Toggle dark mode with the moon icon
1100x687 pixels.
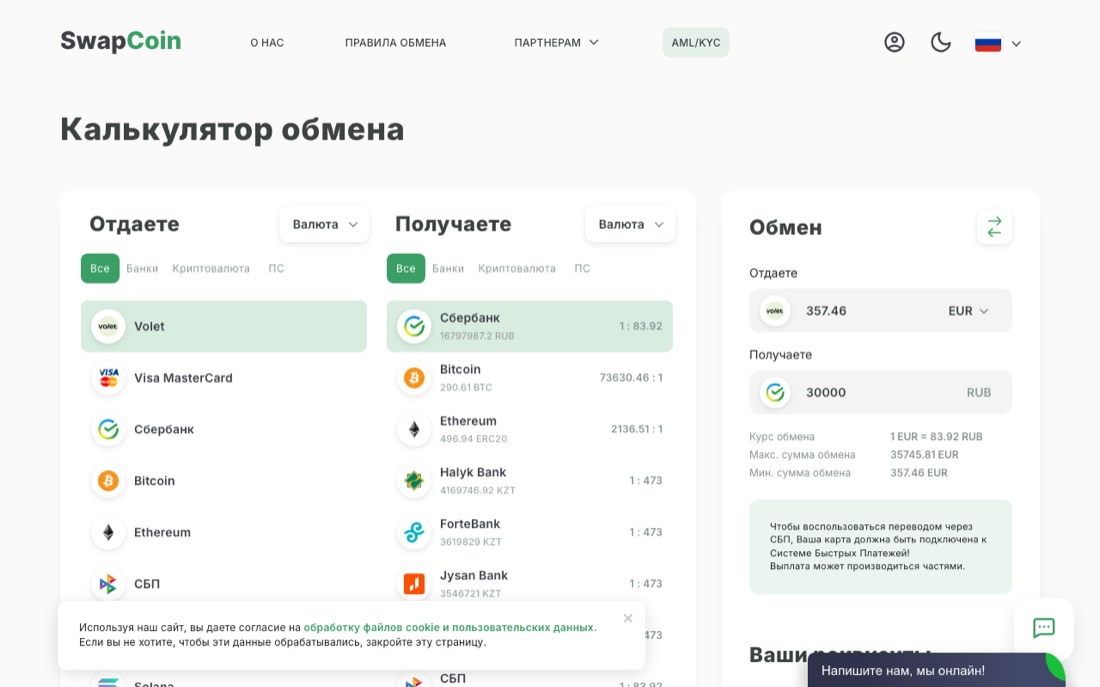(941, 42)
